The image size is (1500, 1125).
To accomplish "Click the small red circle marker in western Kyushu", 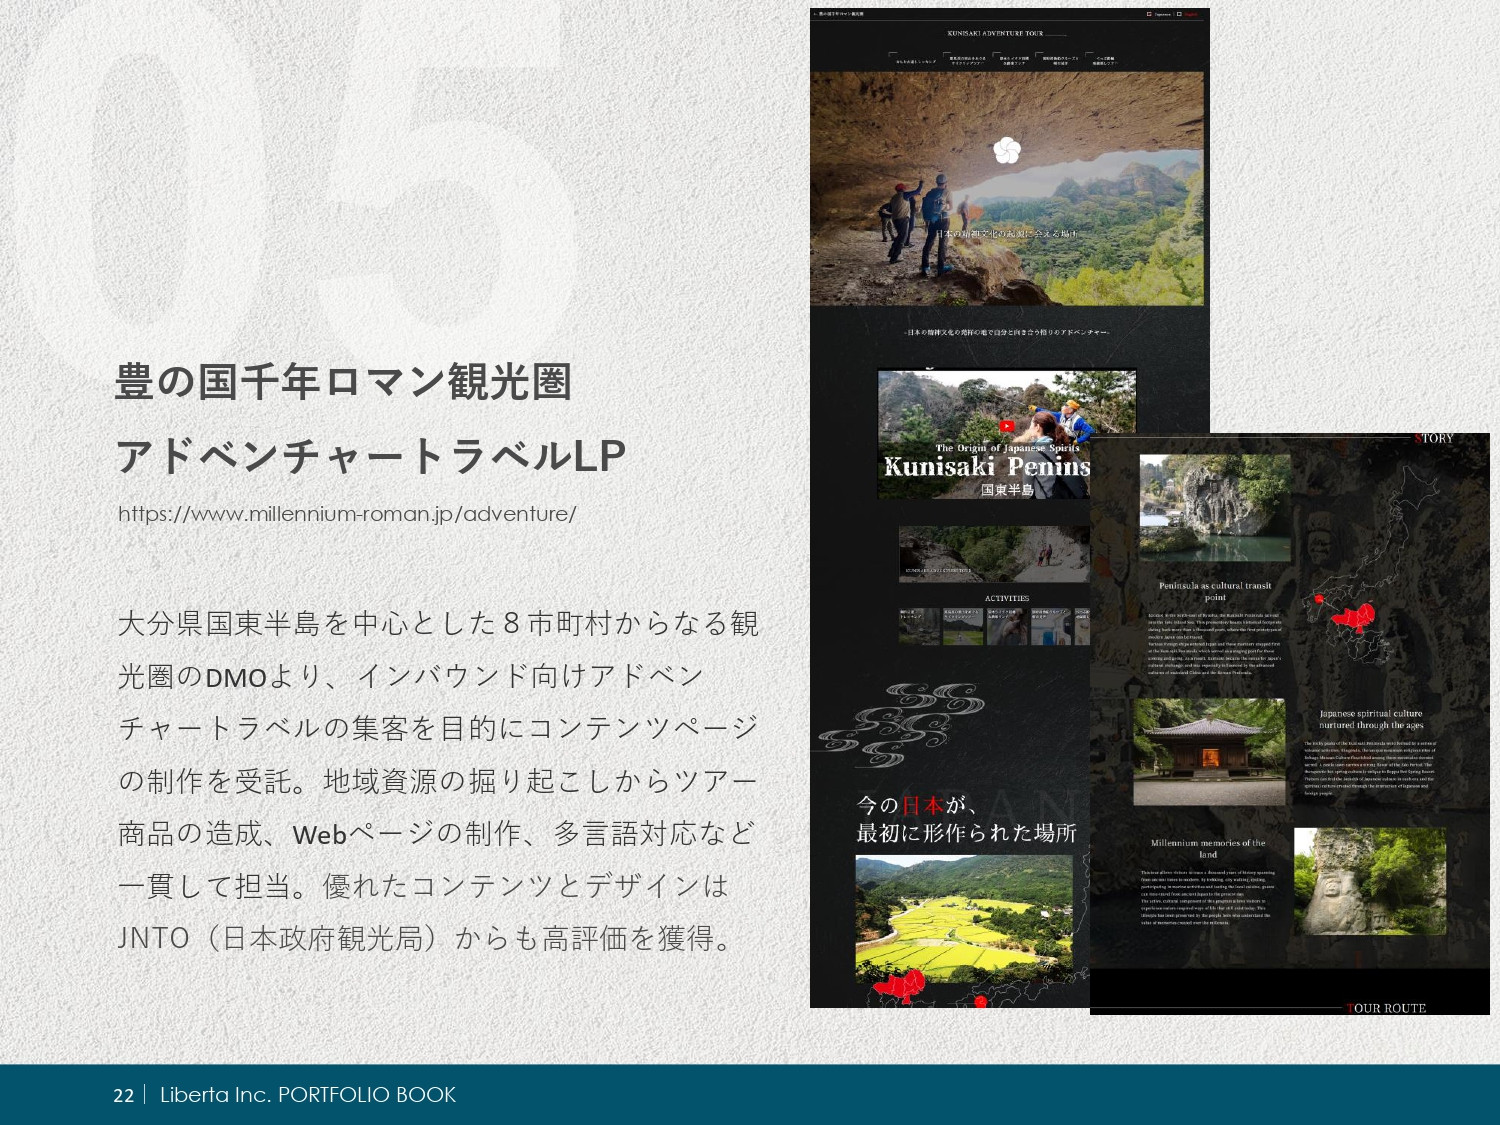I will [x=1319, y=599].
